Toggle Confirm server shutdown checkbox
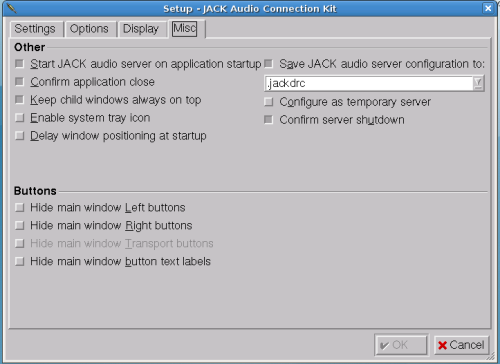 coord(268,120)
